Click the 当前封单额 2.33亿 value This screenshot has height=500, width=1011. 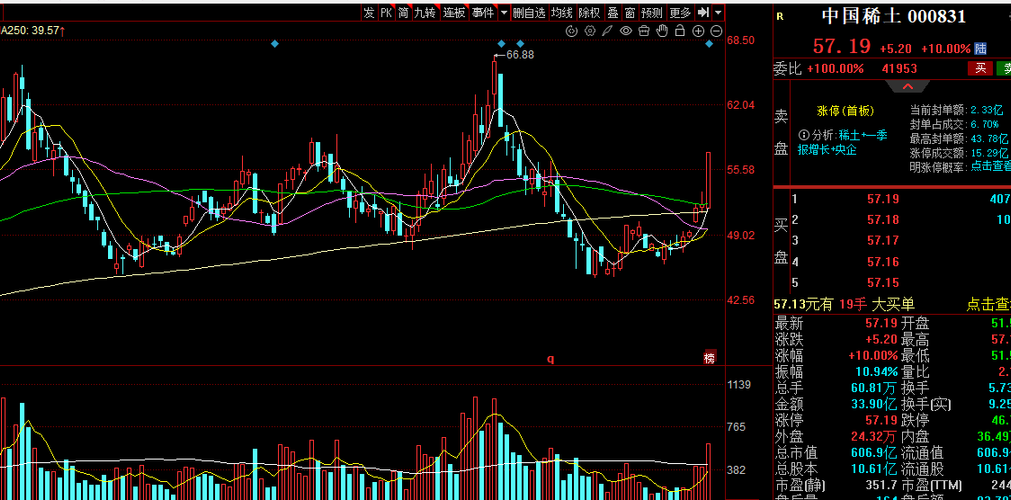pyautogui.click(x=988, y=110)
